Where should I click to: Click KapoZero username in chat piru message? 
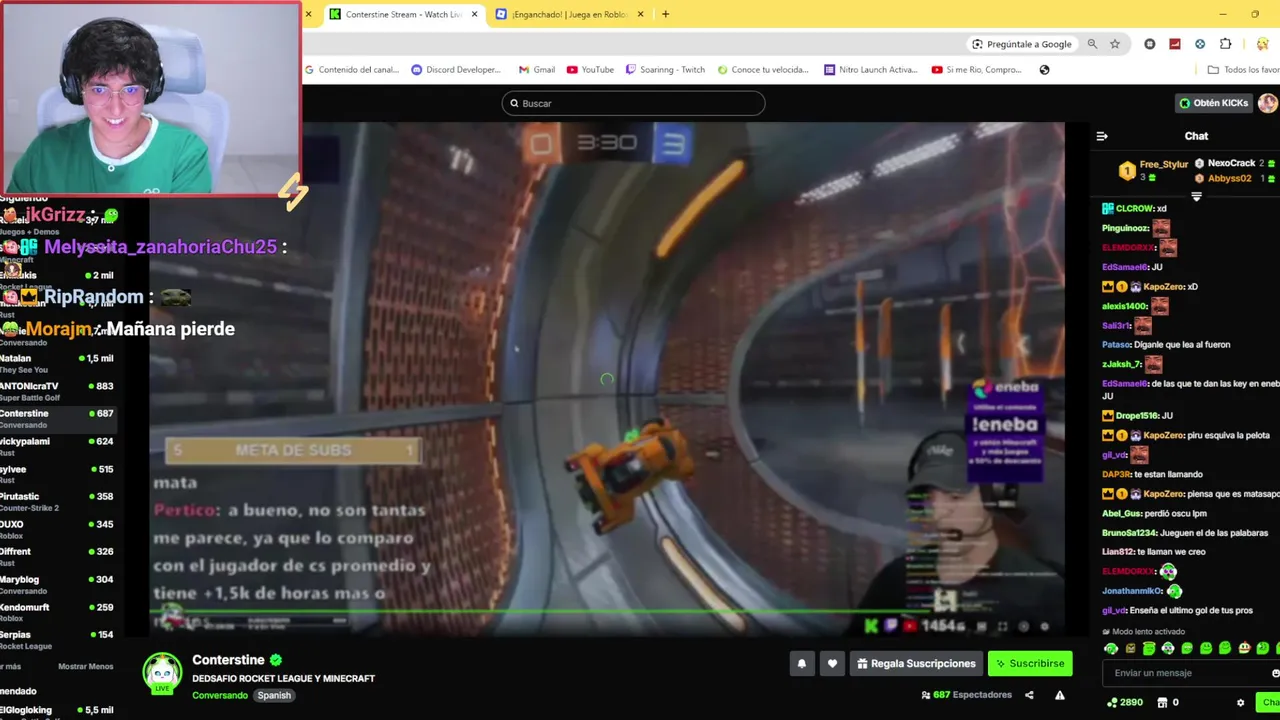click(1163, 435)
